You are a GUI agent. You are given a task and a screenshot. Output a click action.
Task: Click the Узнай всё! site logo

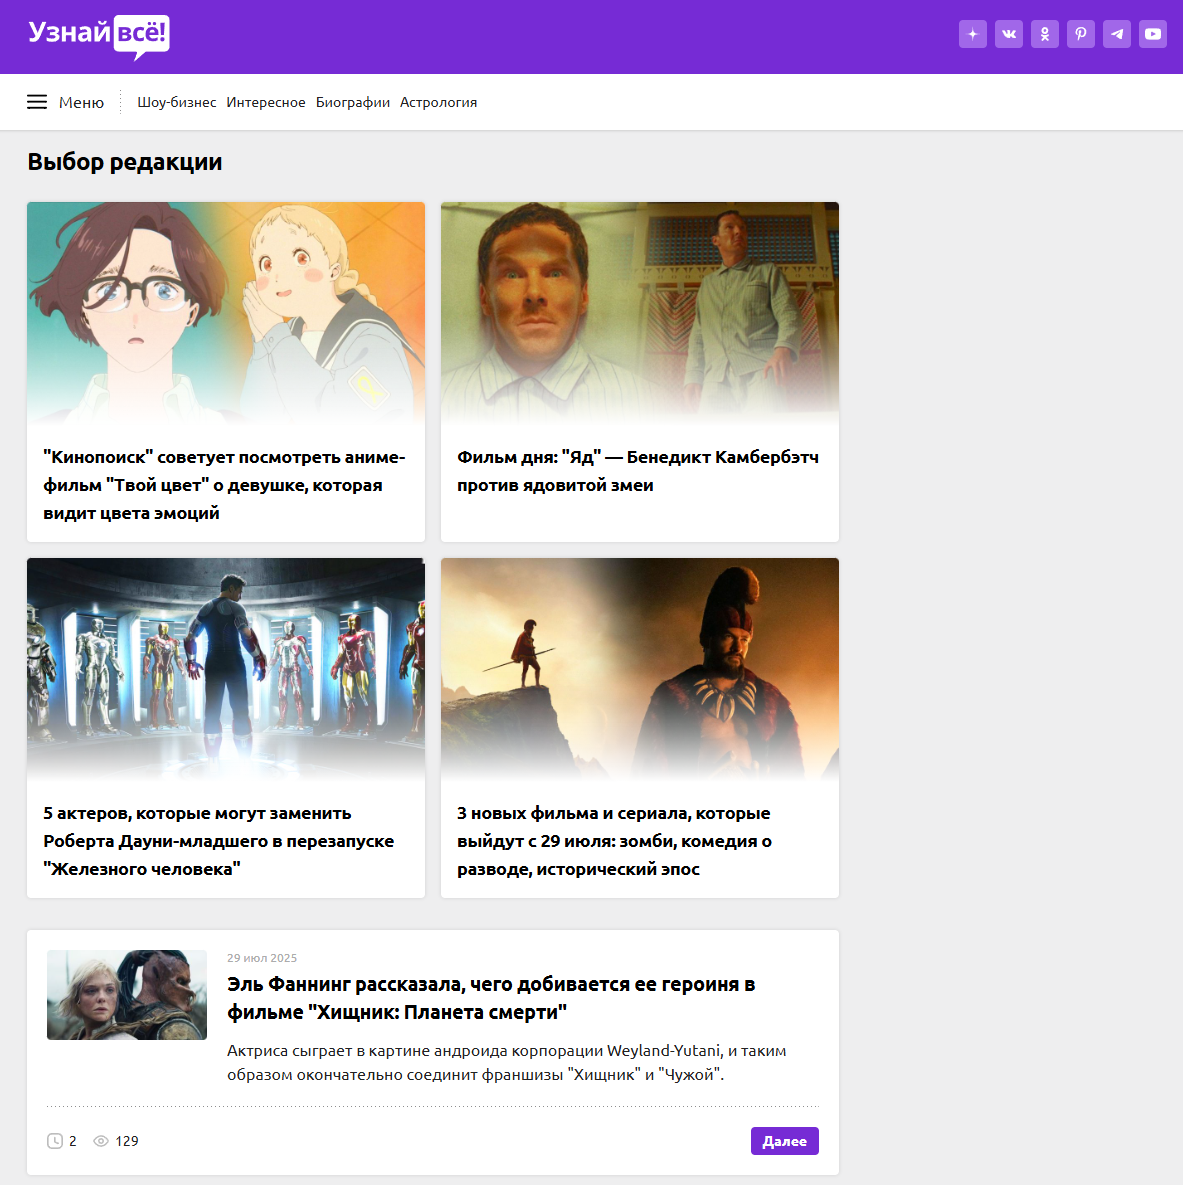tap(98, 36)
